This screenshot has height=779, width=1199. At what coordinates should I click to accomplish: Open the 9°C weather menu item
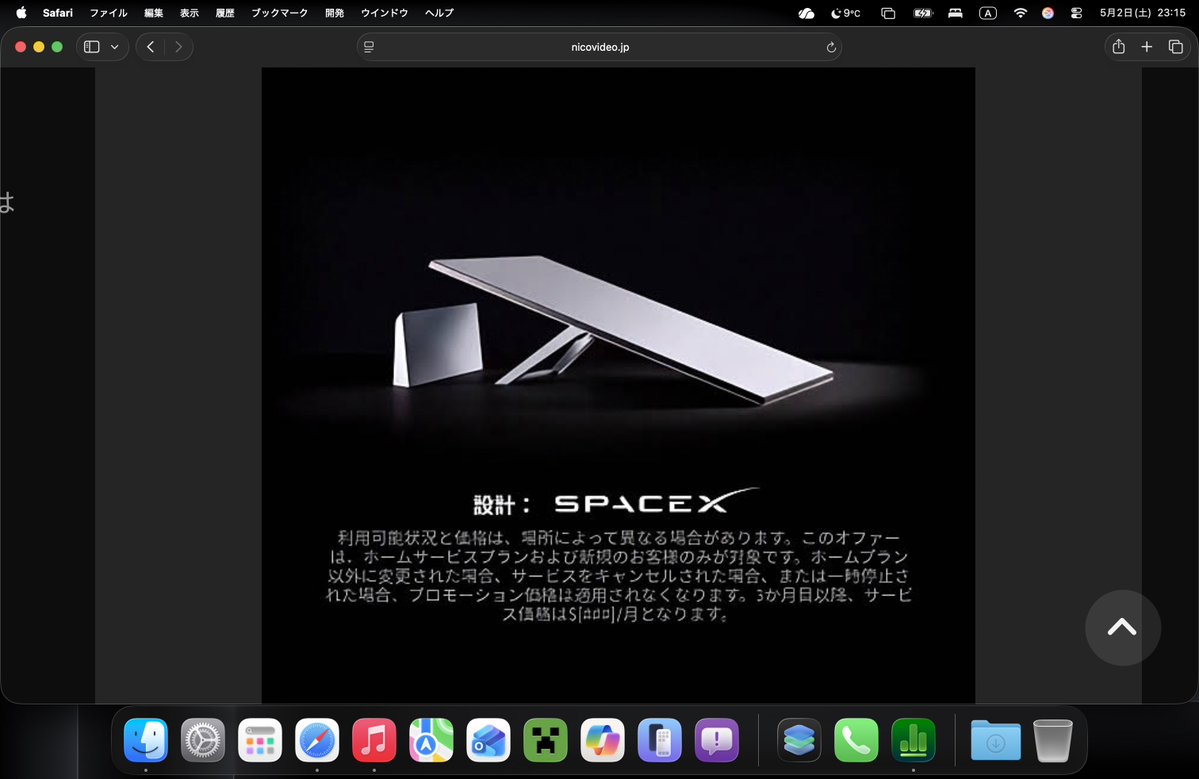[845, 13]
